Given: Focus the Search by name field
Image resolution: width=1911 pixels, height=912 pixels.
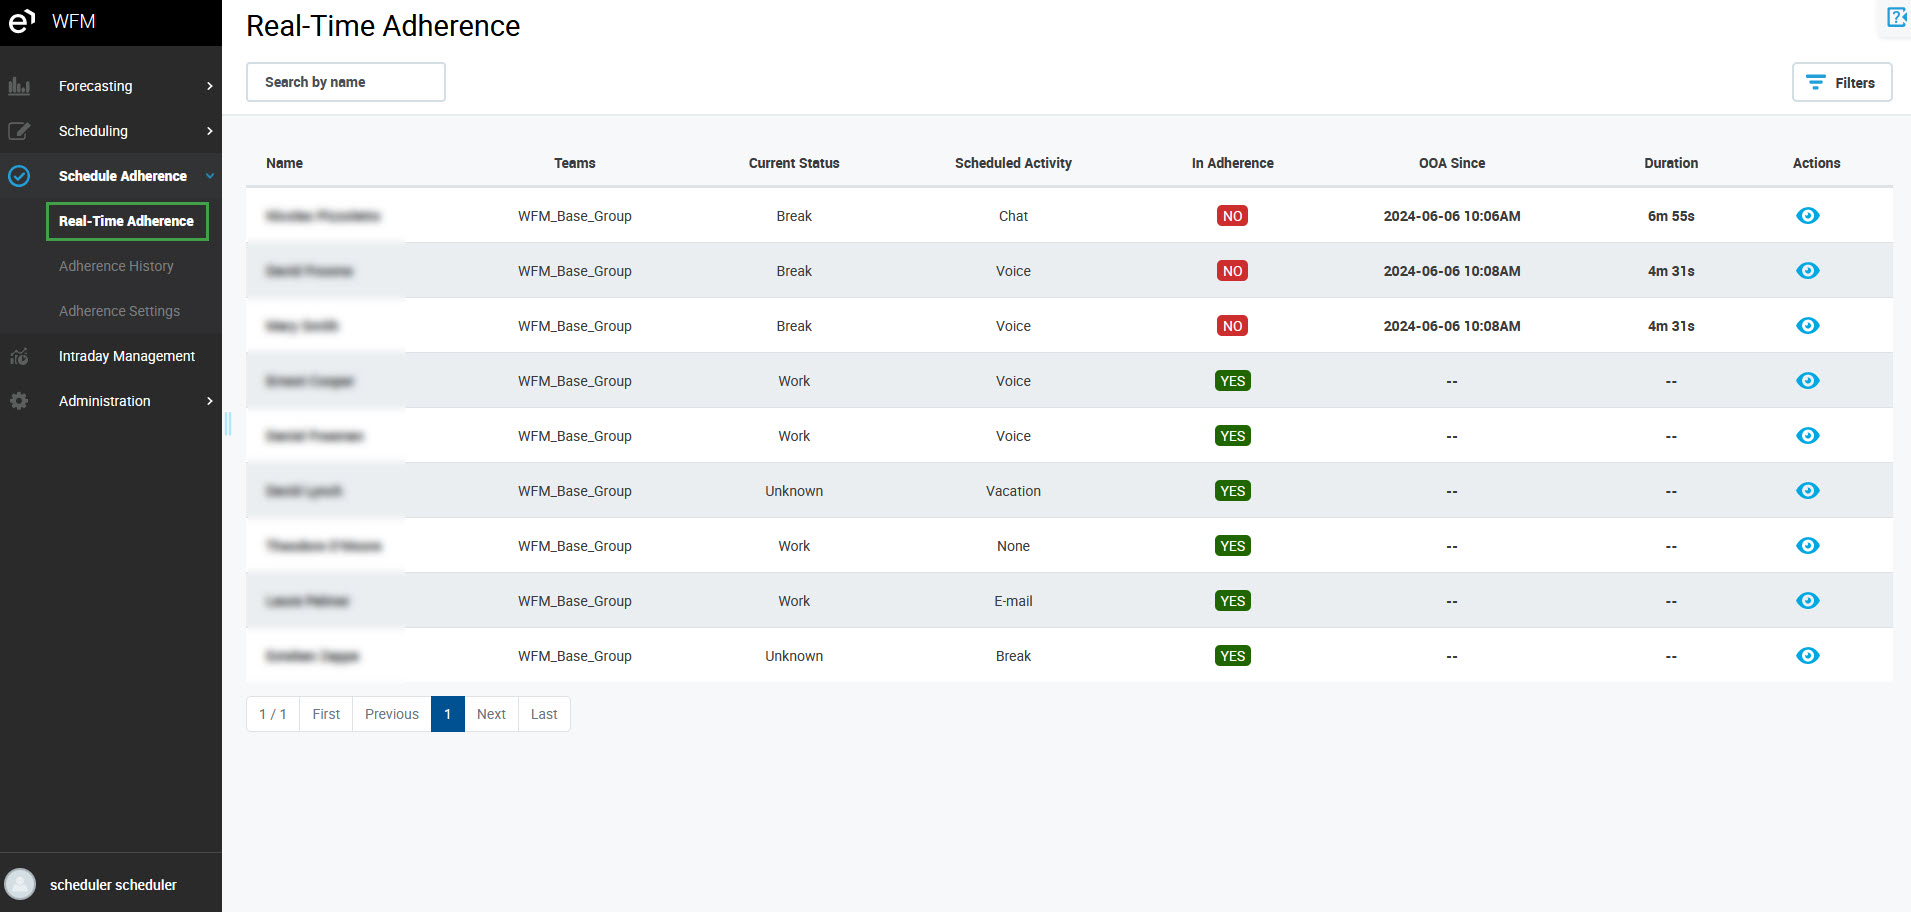Looking at the screenshot, I should (x=345, y=82).
